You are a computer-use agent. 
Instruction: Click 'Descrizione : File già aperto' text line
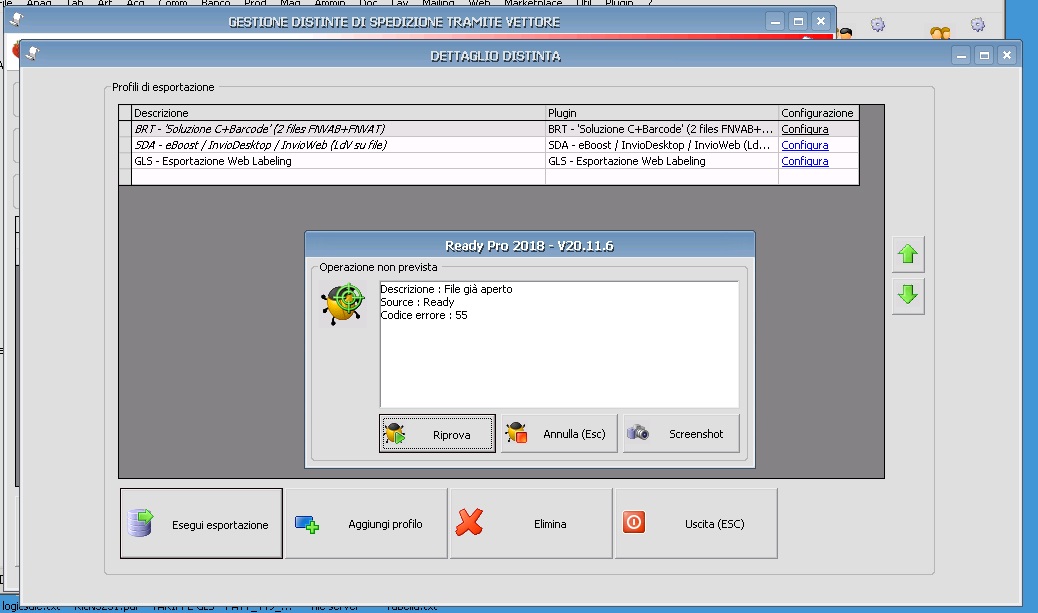pos(446,289)
